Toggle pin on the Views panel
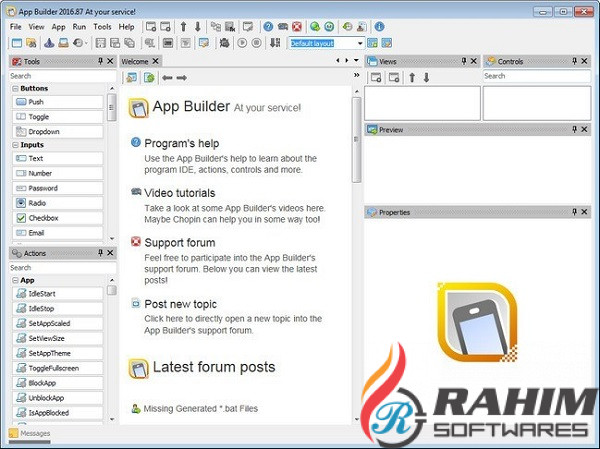Image resolution: width=600 pixels, height=449 pixels. [464, 61]
